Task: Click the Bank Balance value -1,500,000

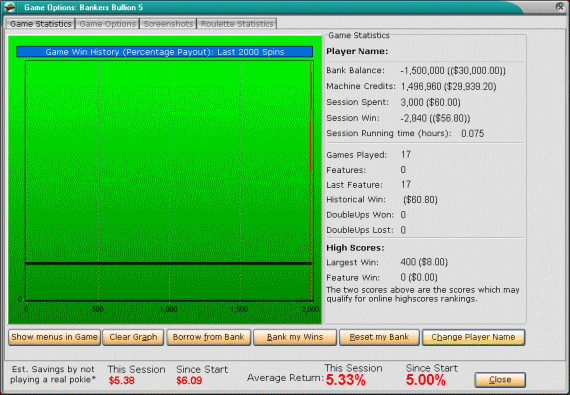Action: (x=453, y=70)
